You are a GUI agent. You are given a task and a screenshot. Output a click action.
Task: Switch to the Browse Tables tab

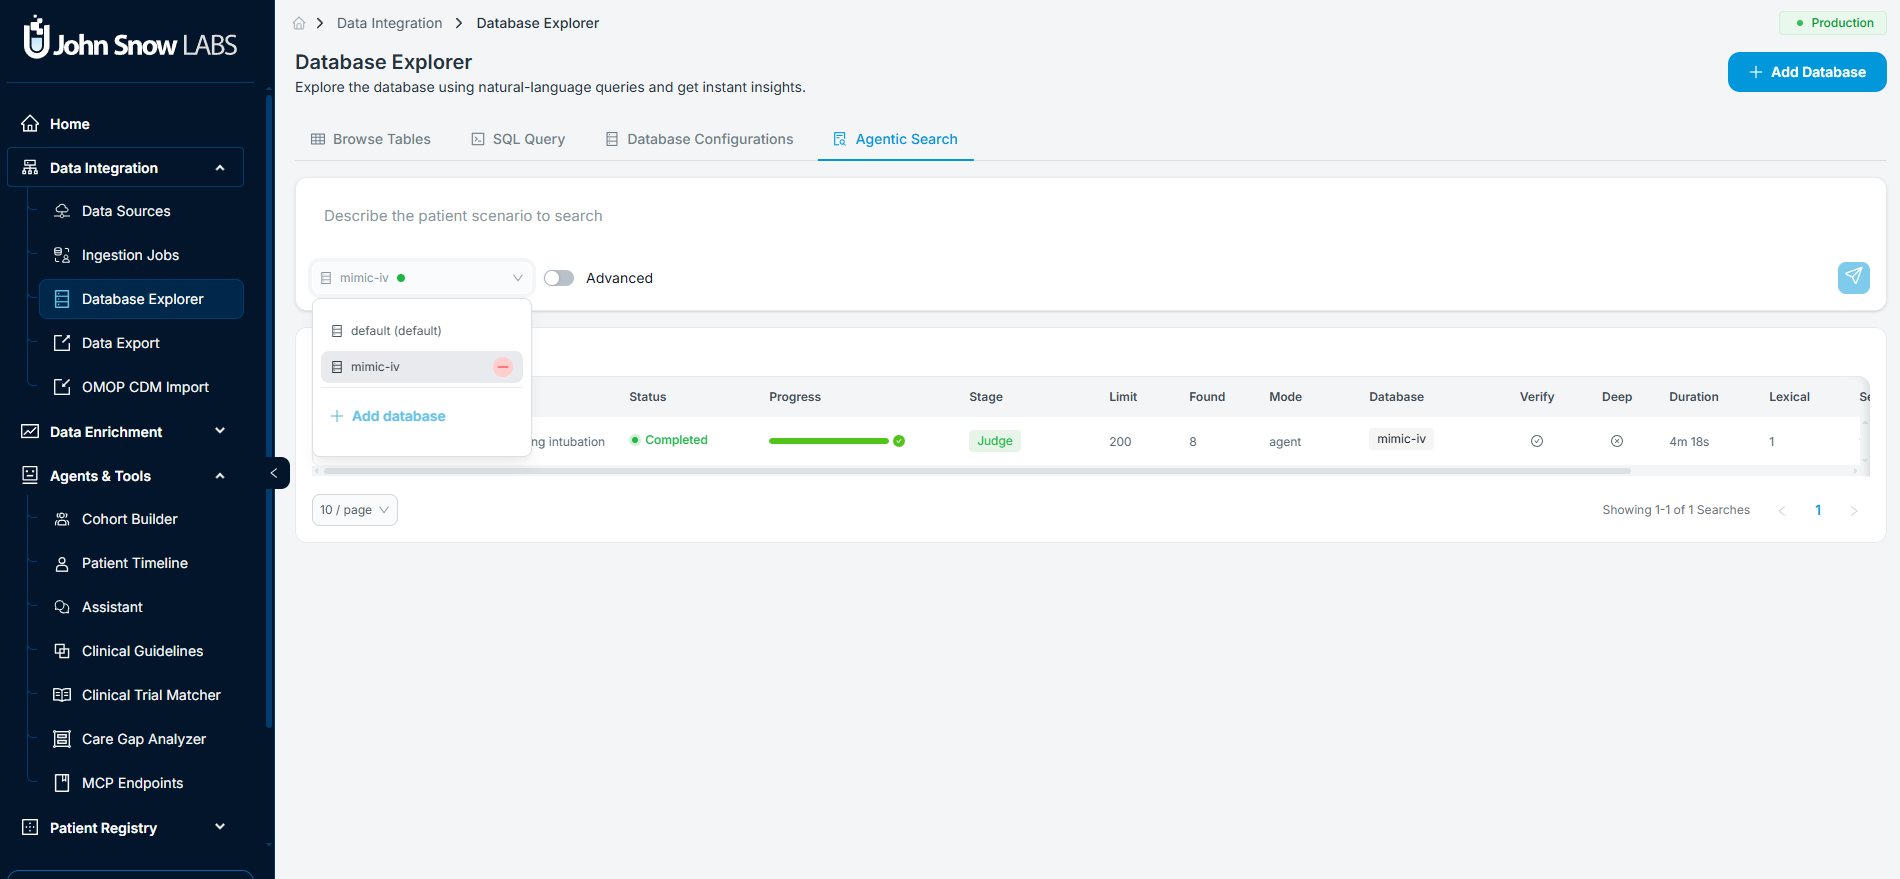tap(371, 139)
